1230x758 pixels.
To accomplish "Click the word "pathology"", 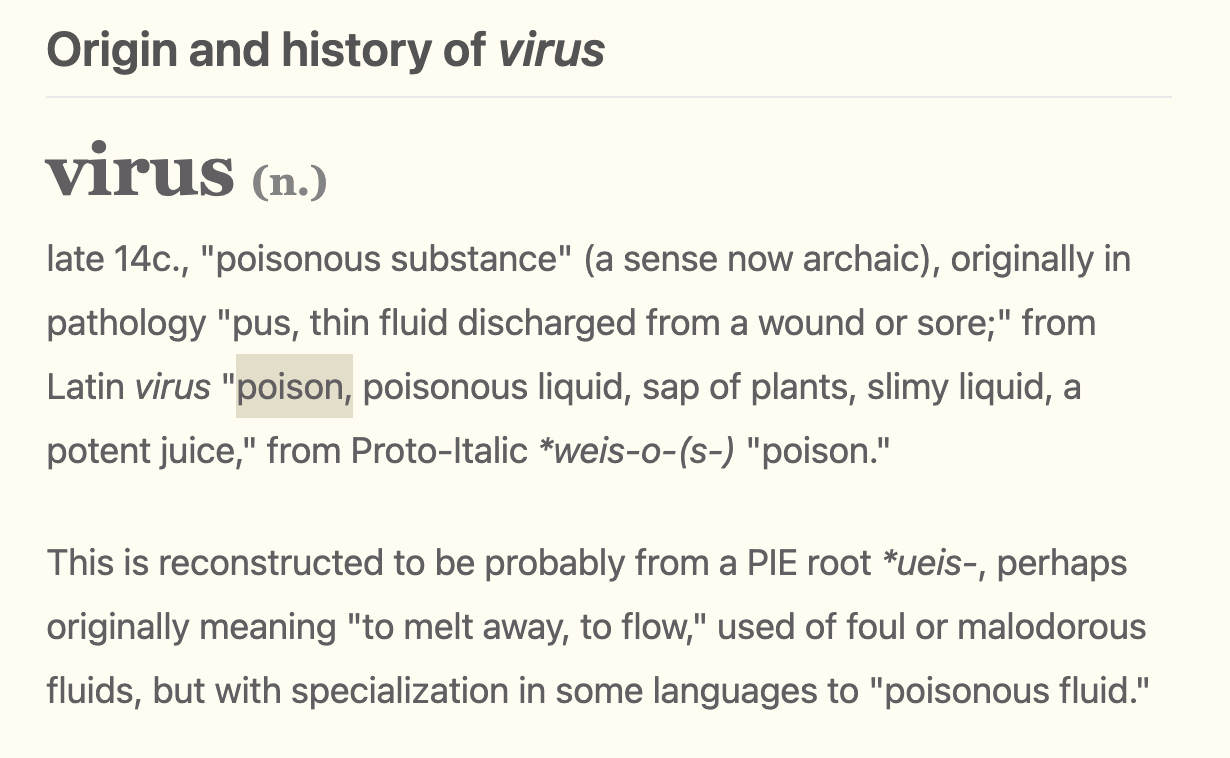I will point(126,323).
